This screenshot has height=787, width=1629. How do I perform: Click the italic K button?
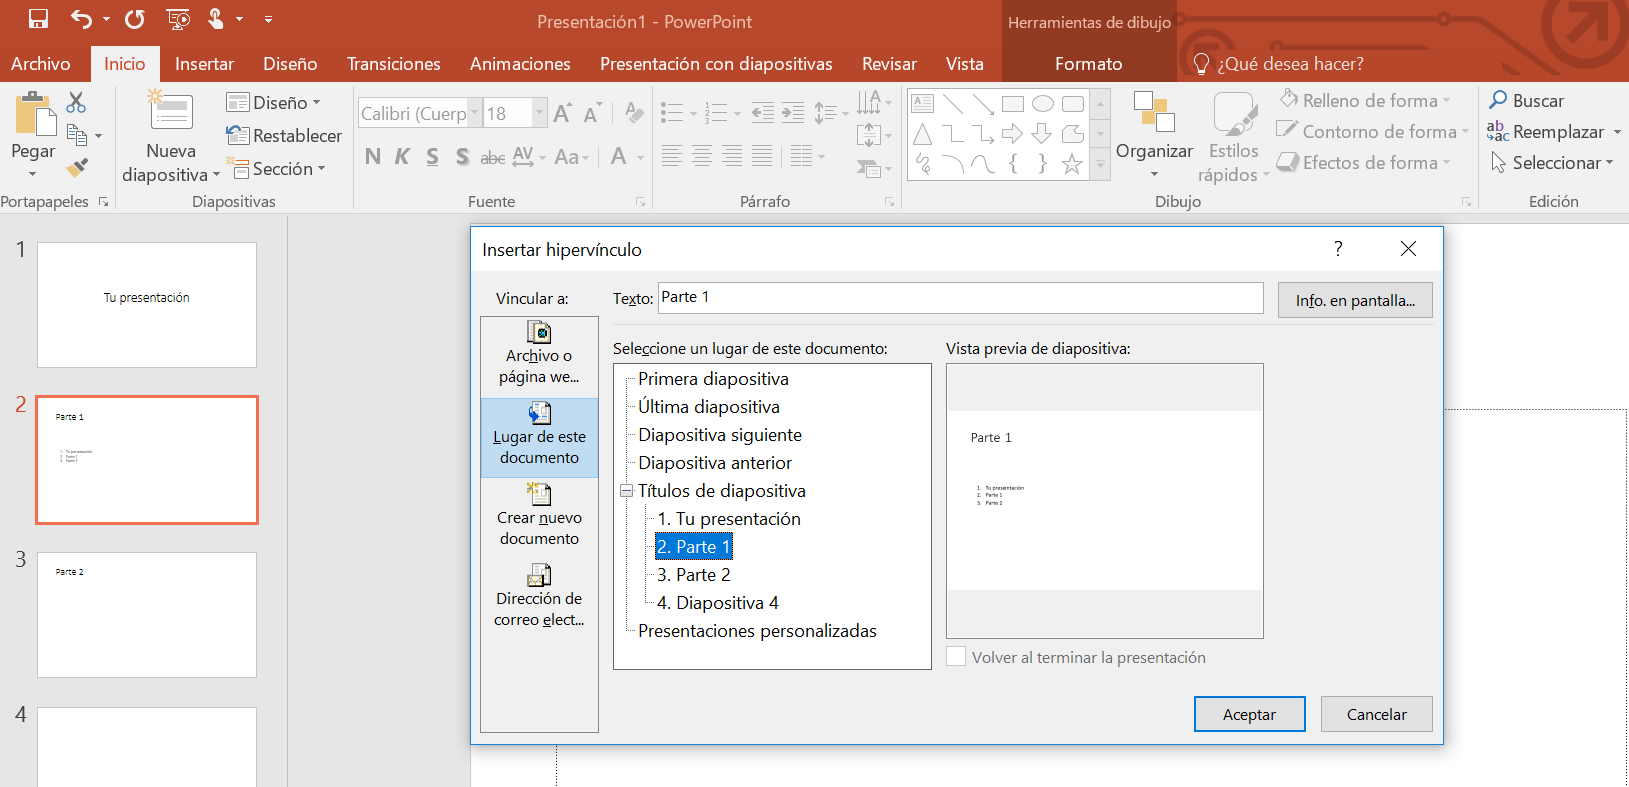point(402,156)
